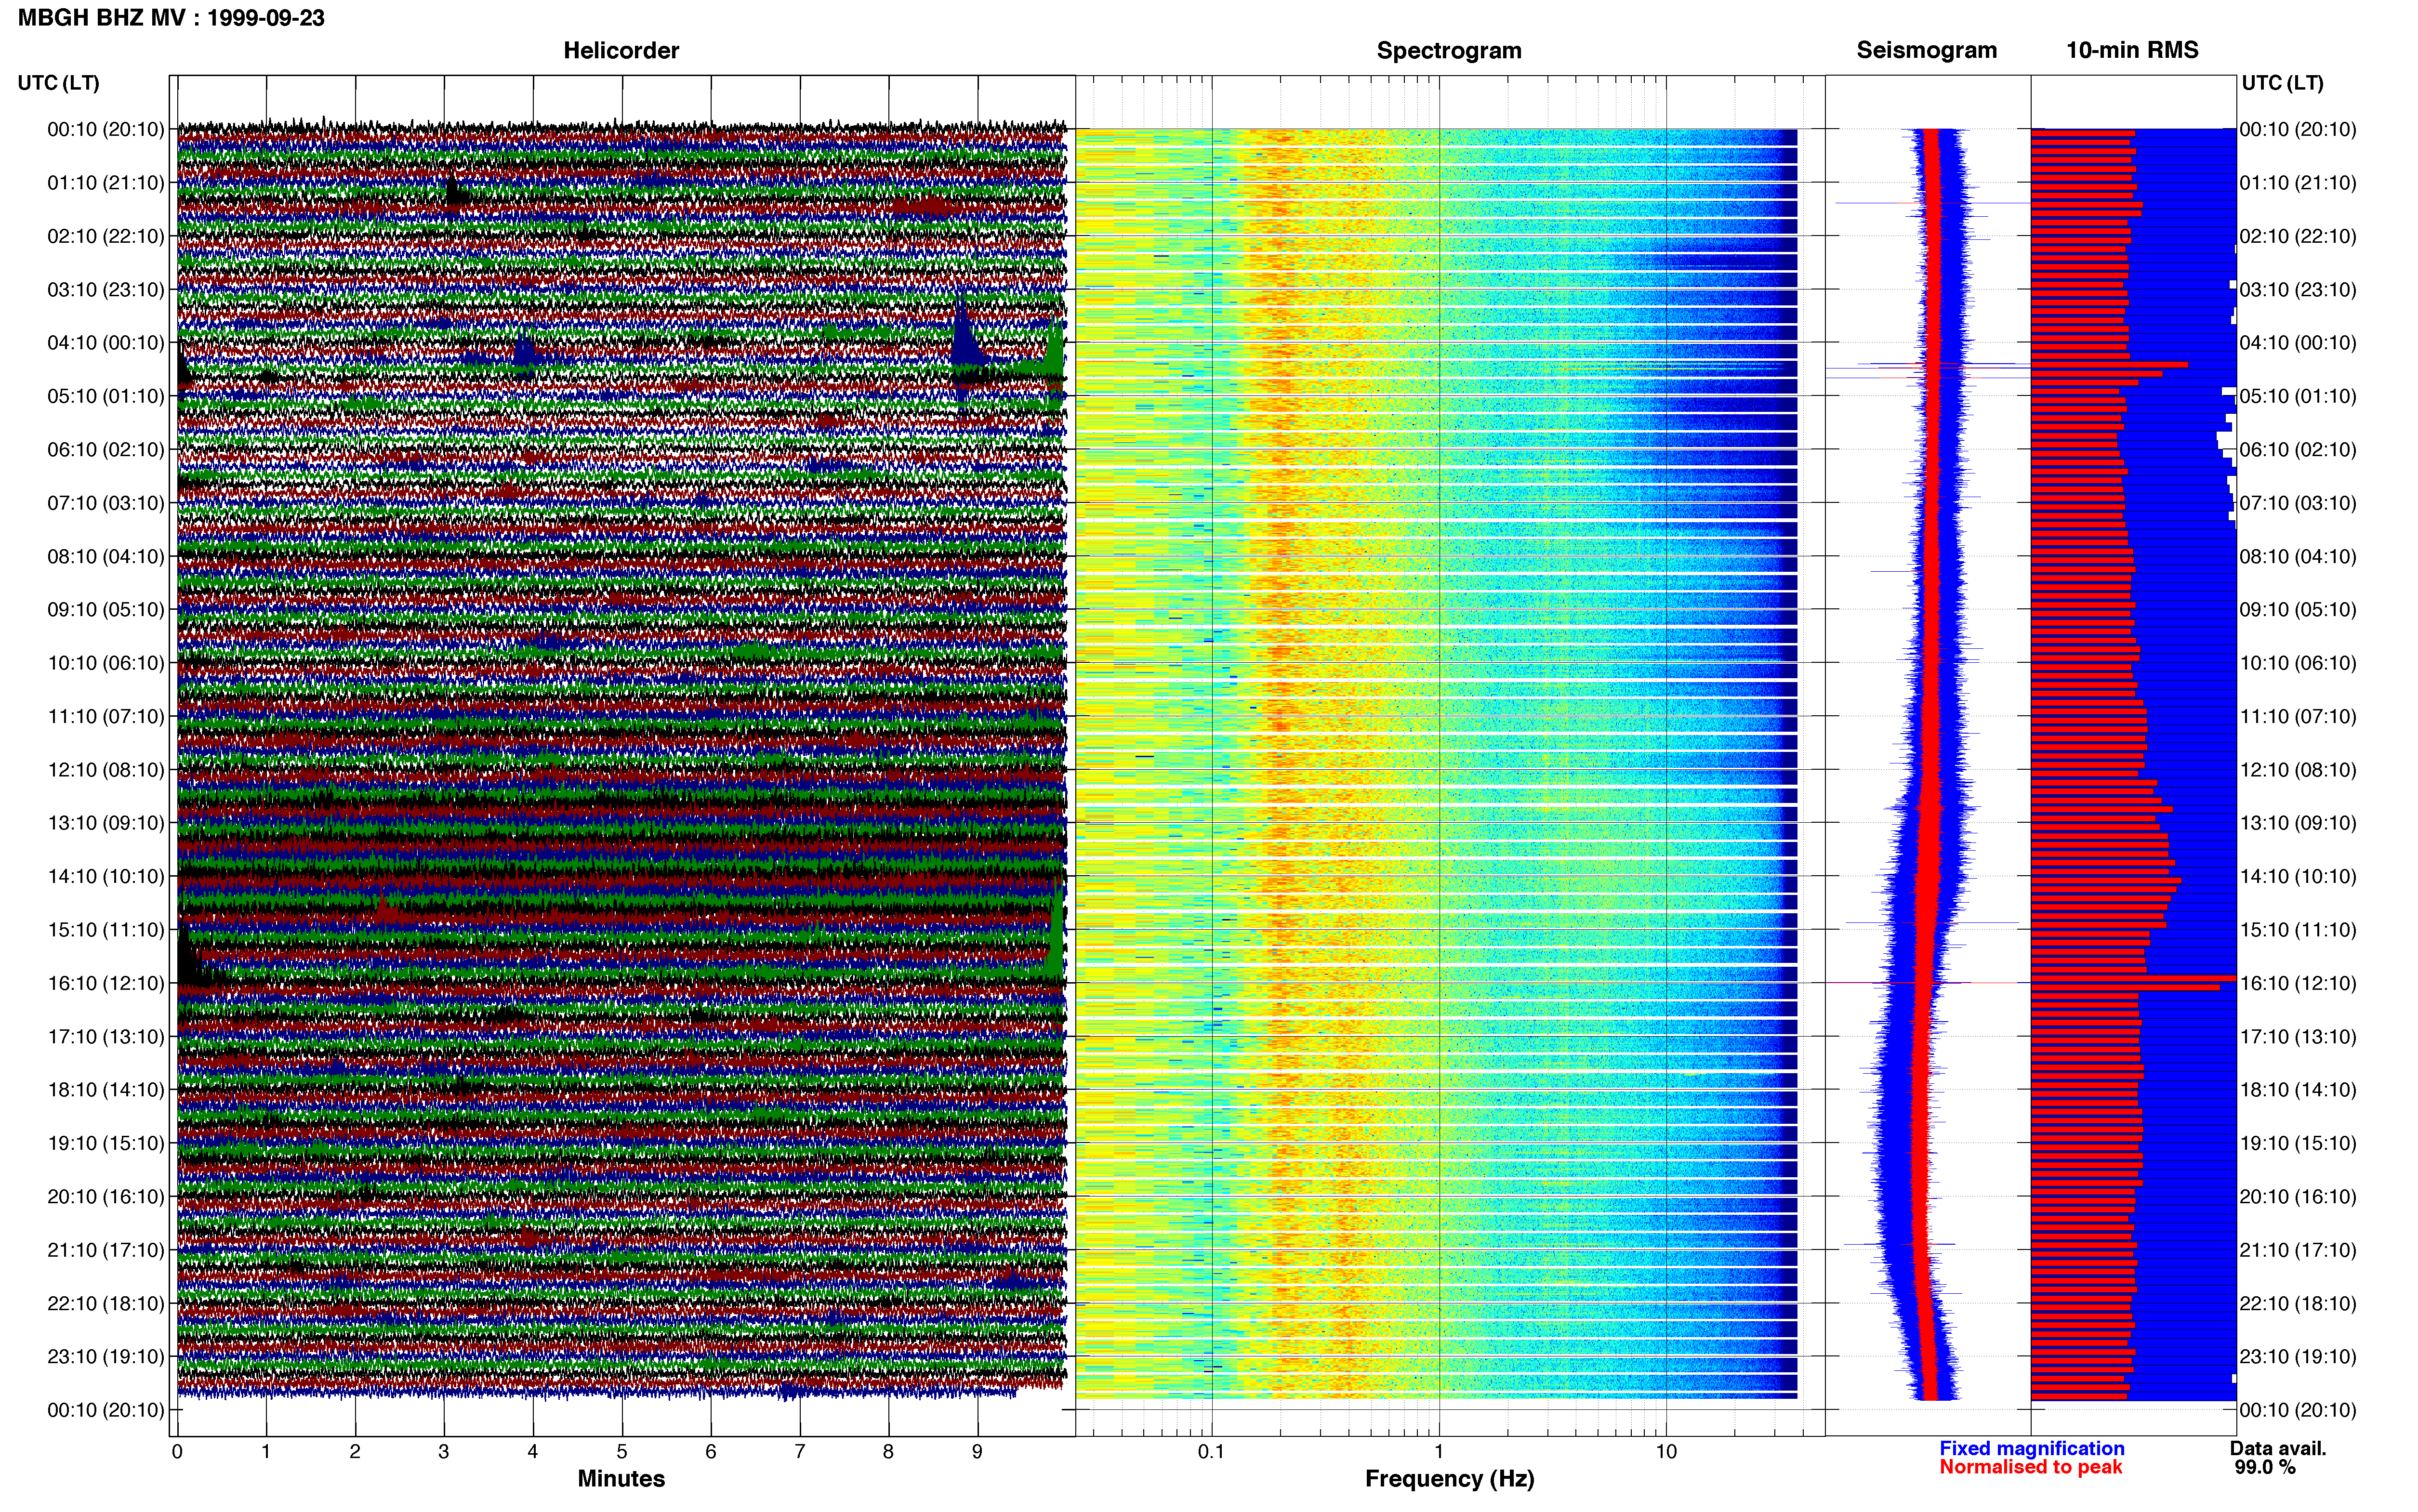Click the left '23:10 (19:10)' time label
The height and width of the screenshot is (1512, 2418).
point(106,1357)
